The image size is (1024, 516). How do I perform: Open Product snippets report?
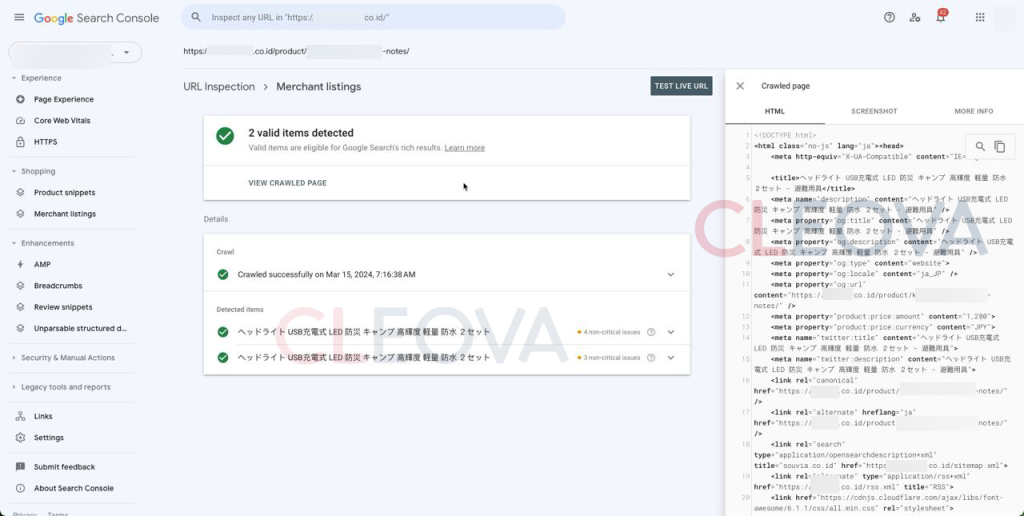(65, 193)
